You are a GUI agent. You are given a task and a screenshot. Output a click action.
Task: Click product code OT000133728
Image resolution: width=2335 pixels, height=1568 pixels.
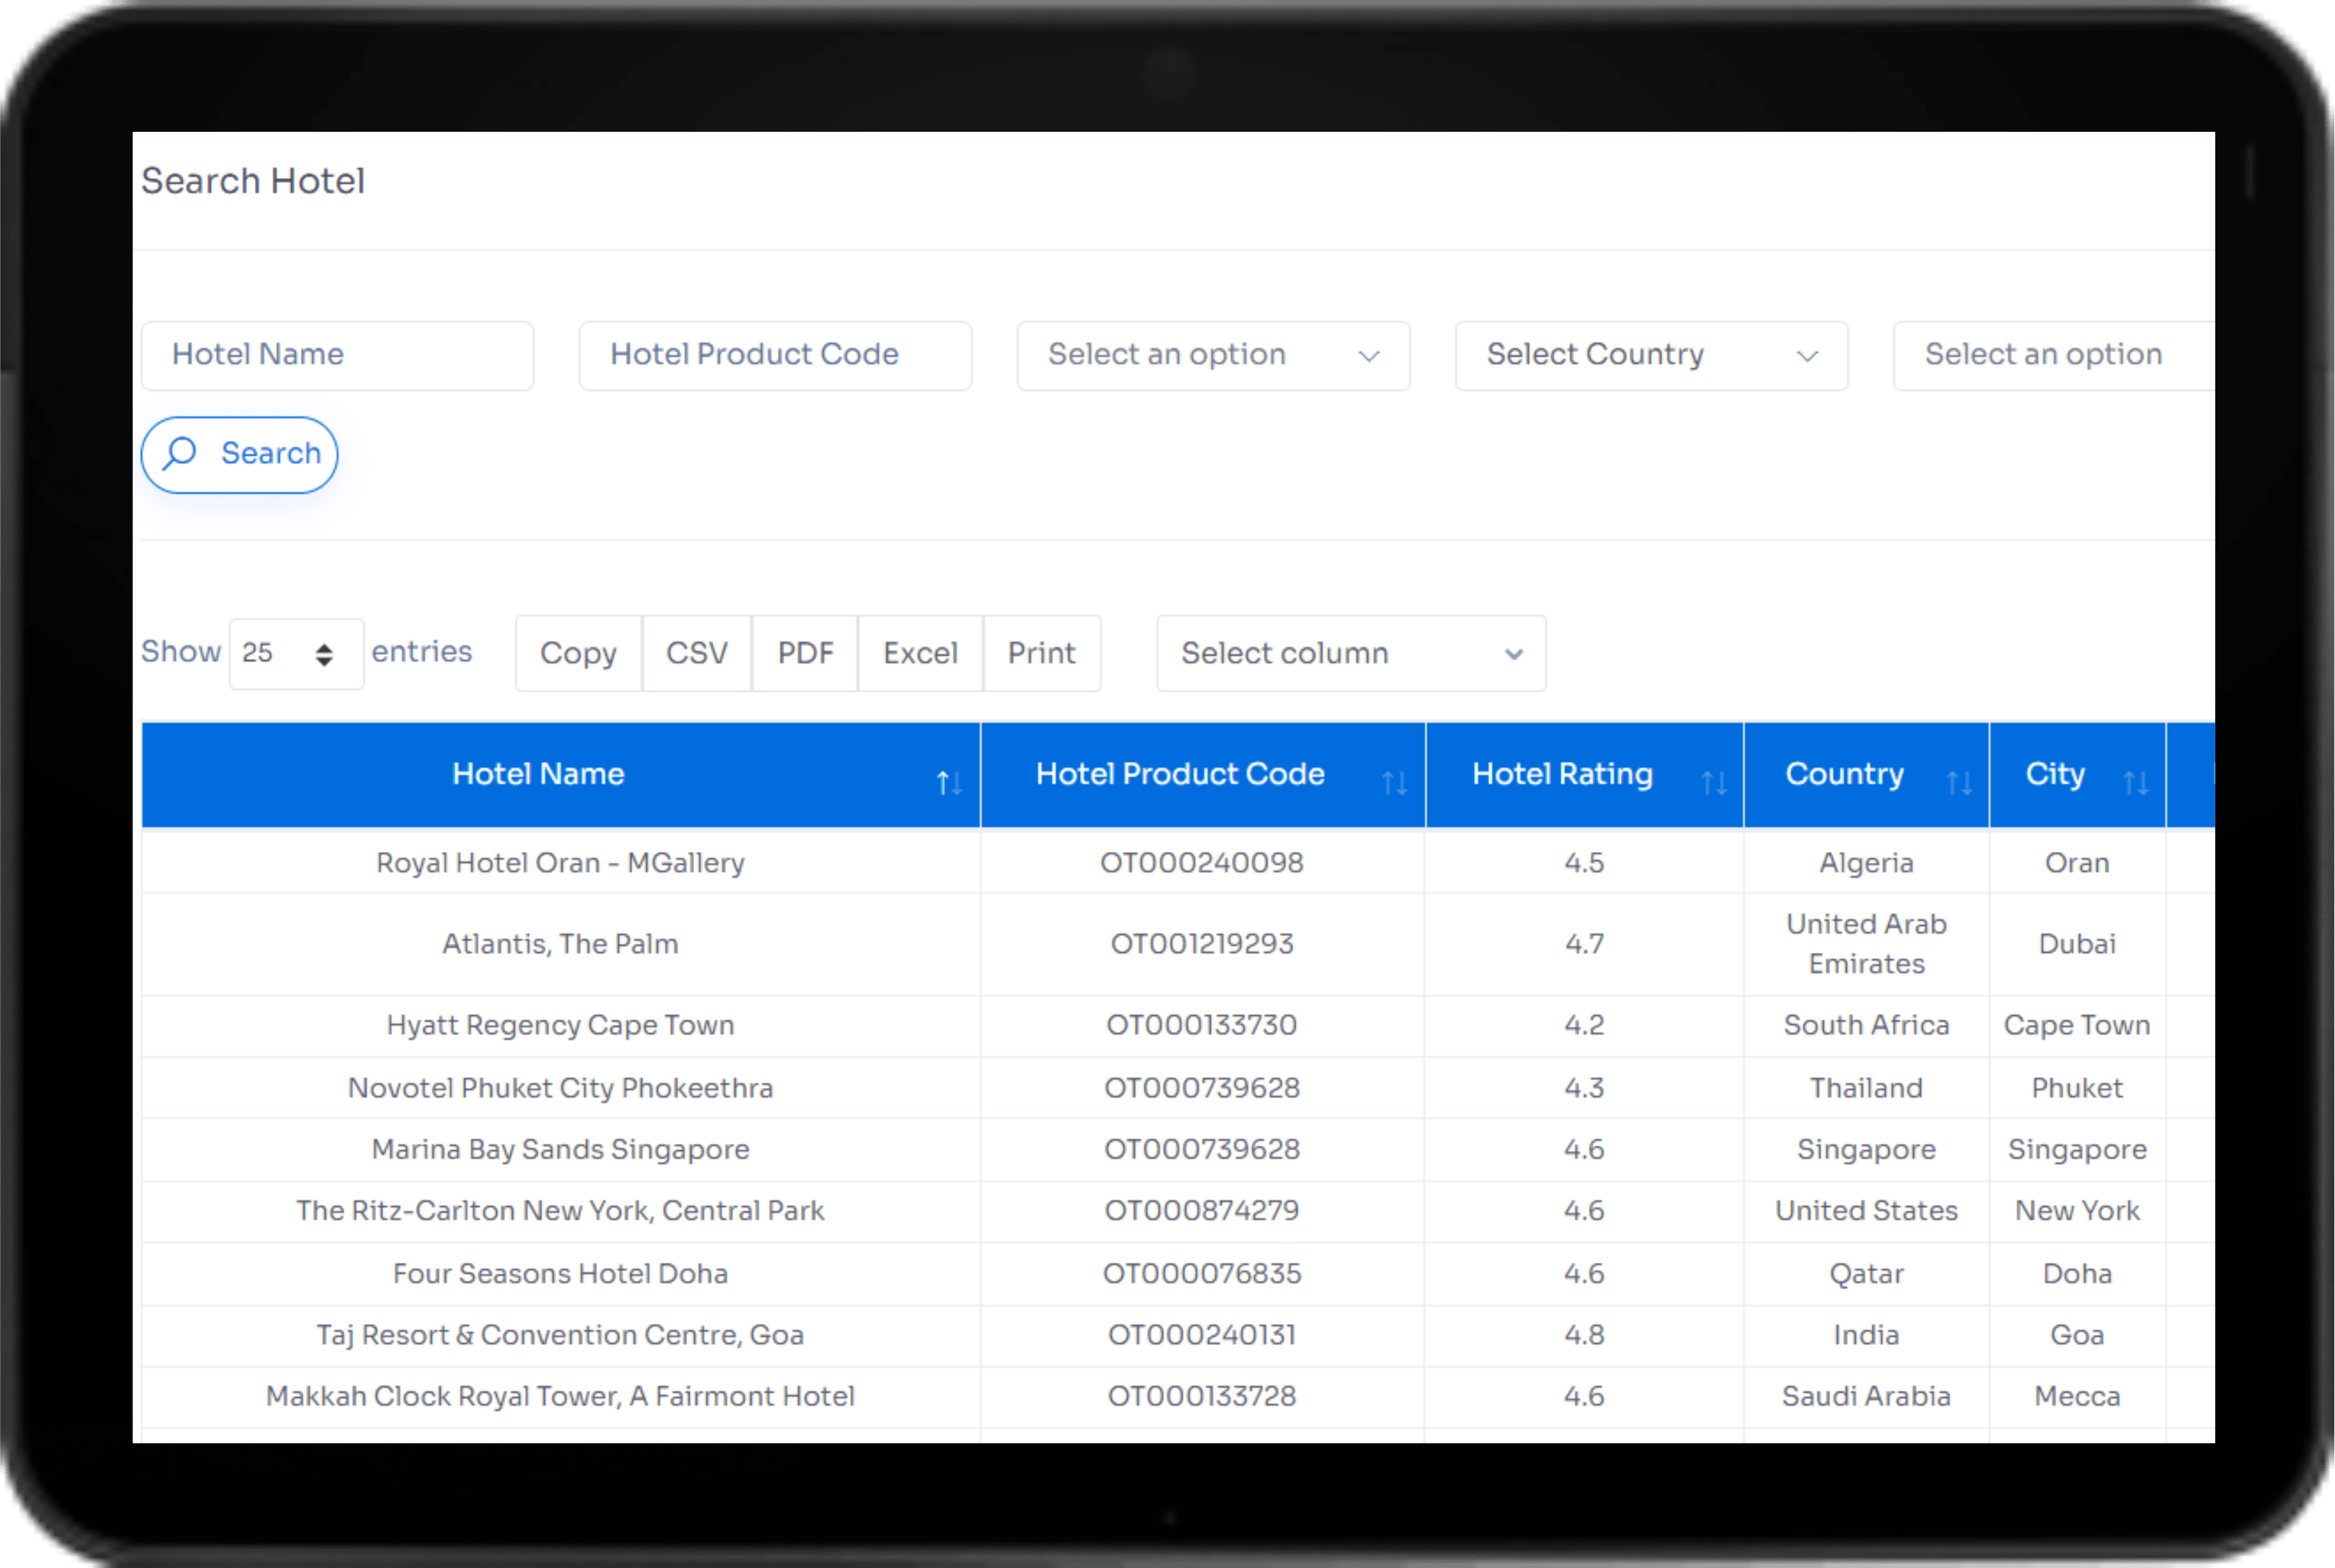(x=1202, y=1396)
